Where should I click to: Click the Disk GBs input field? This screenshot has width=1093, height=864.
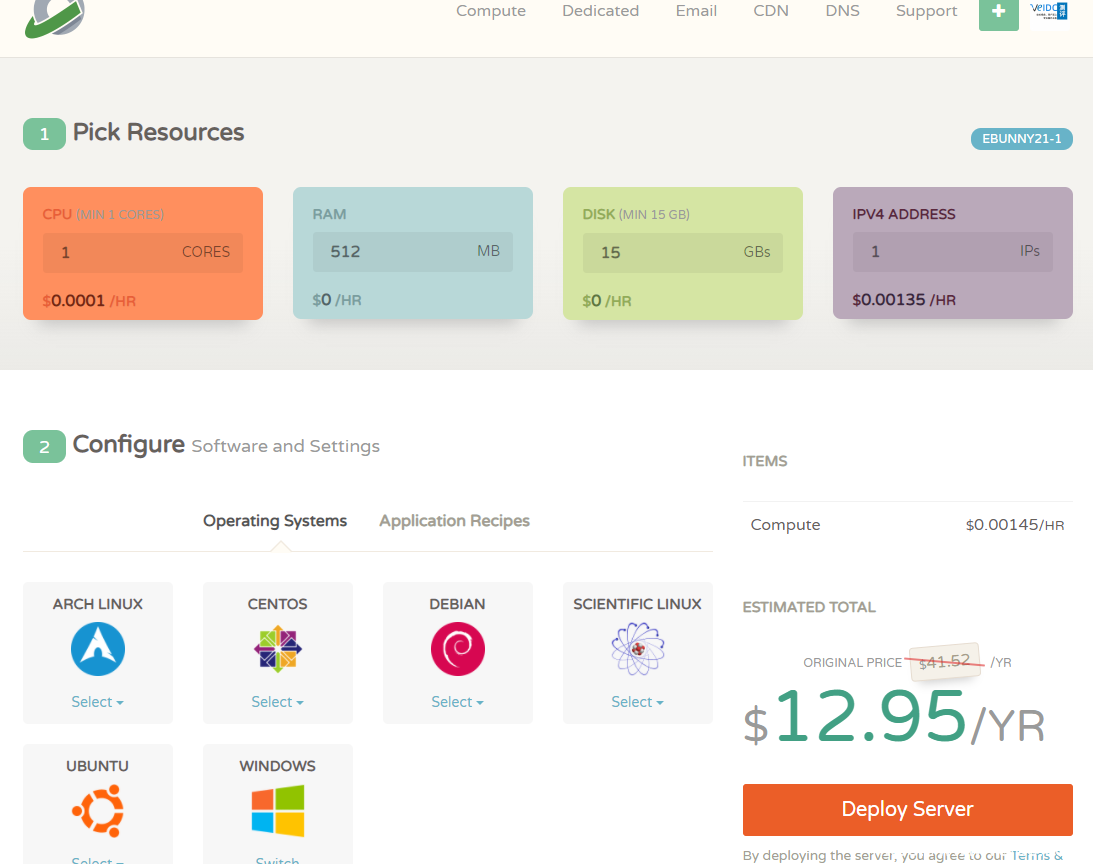click(660, 253)
